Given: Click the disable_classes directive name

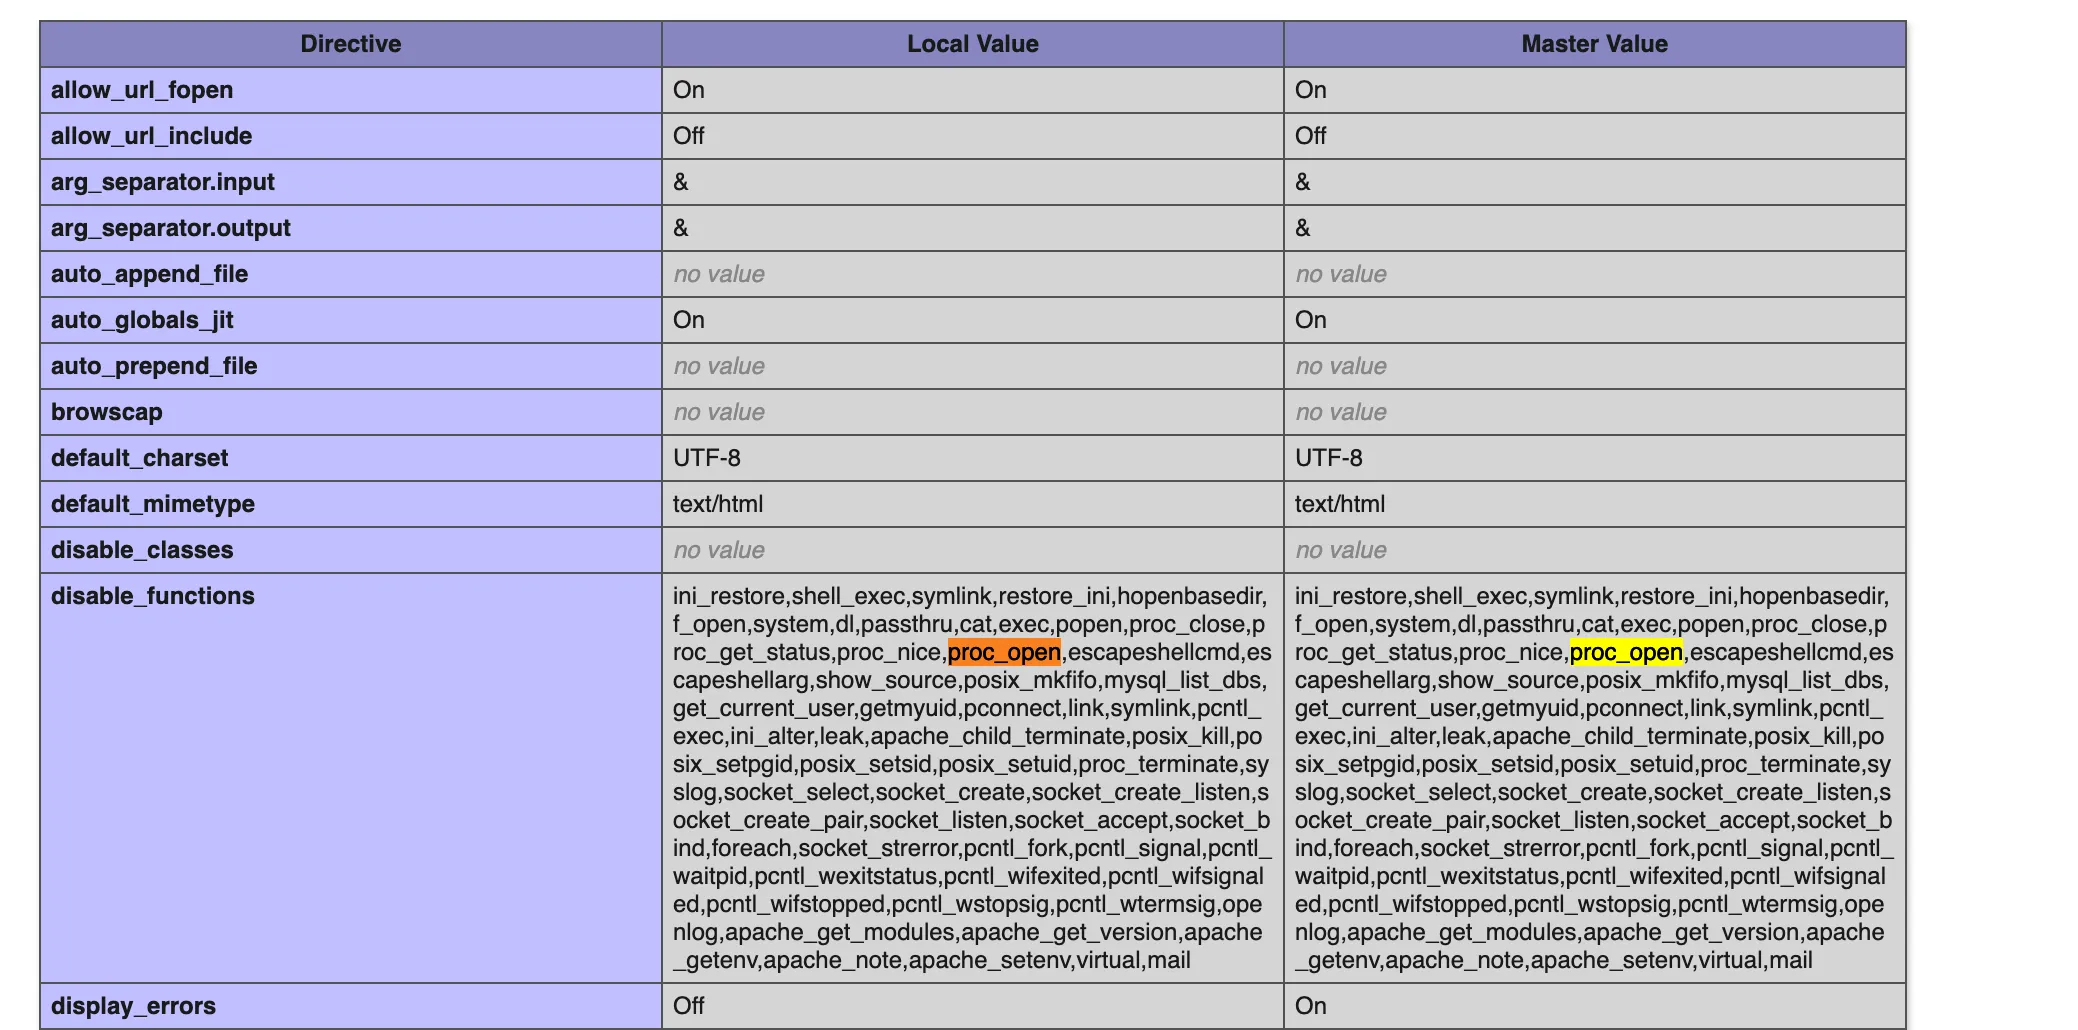Looking at the screenshot, I should 142,550.
